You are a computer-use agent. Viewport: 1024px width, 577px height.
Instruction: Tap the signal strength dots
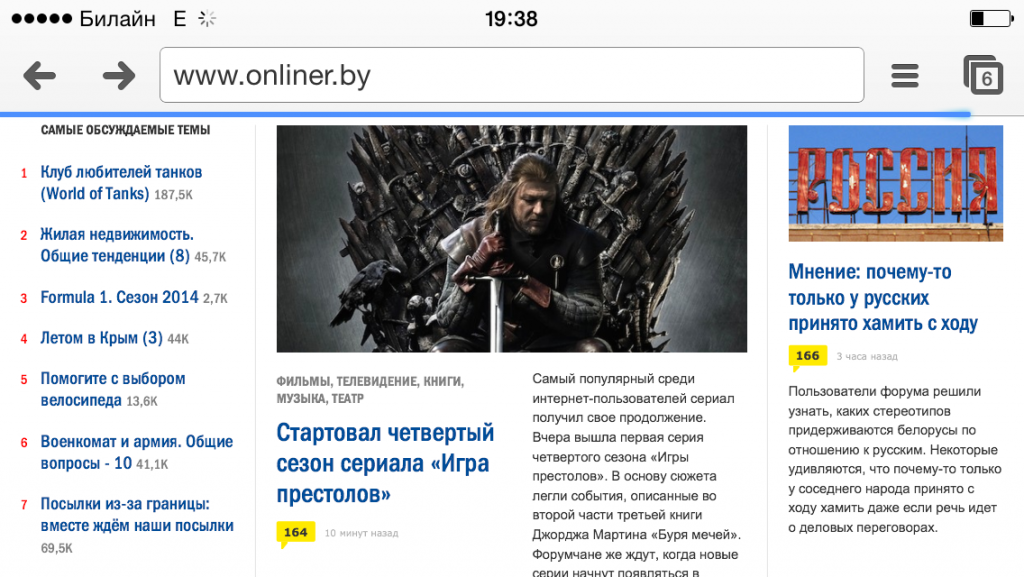[x=42, y=19]
